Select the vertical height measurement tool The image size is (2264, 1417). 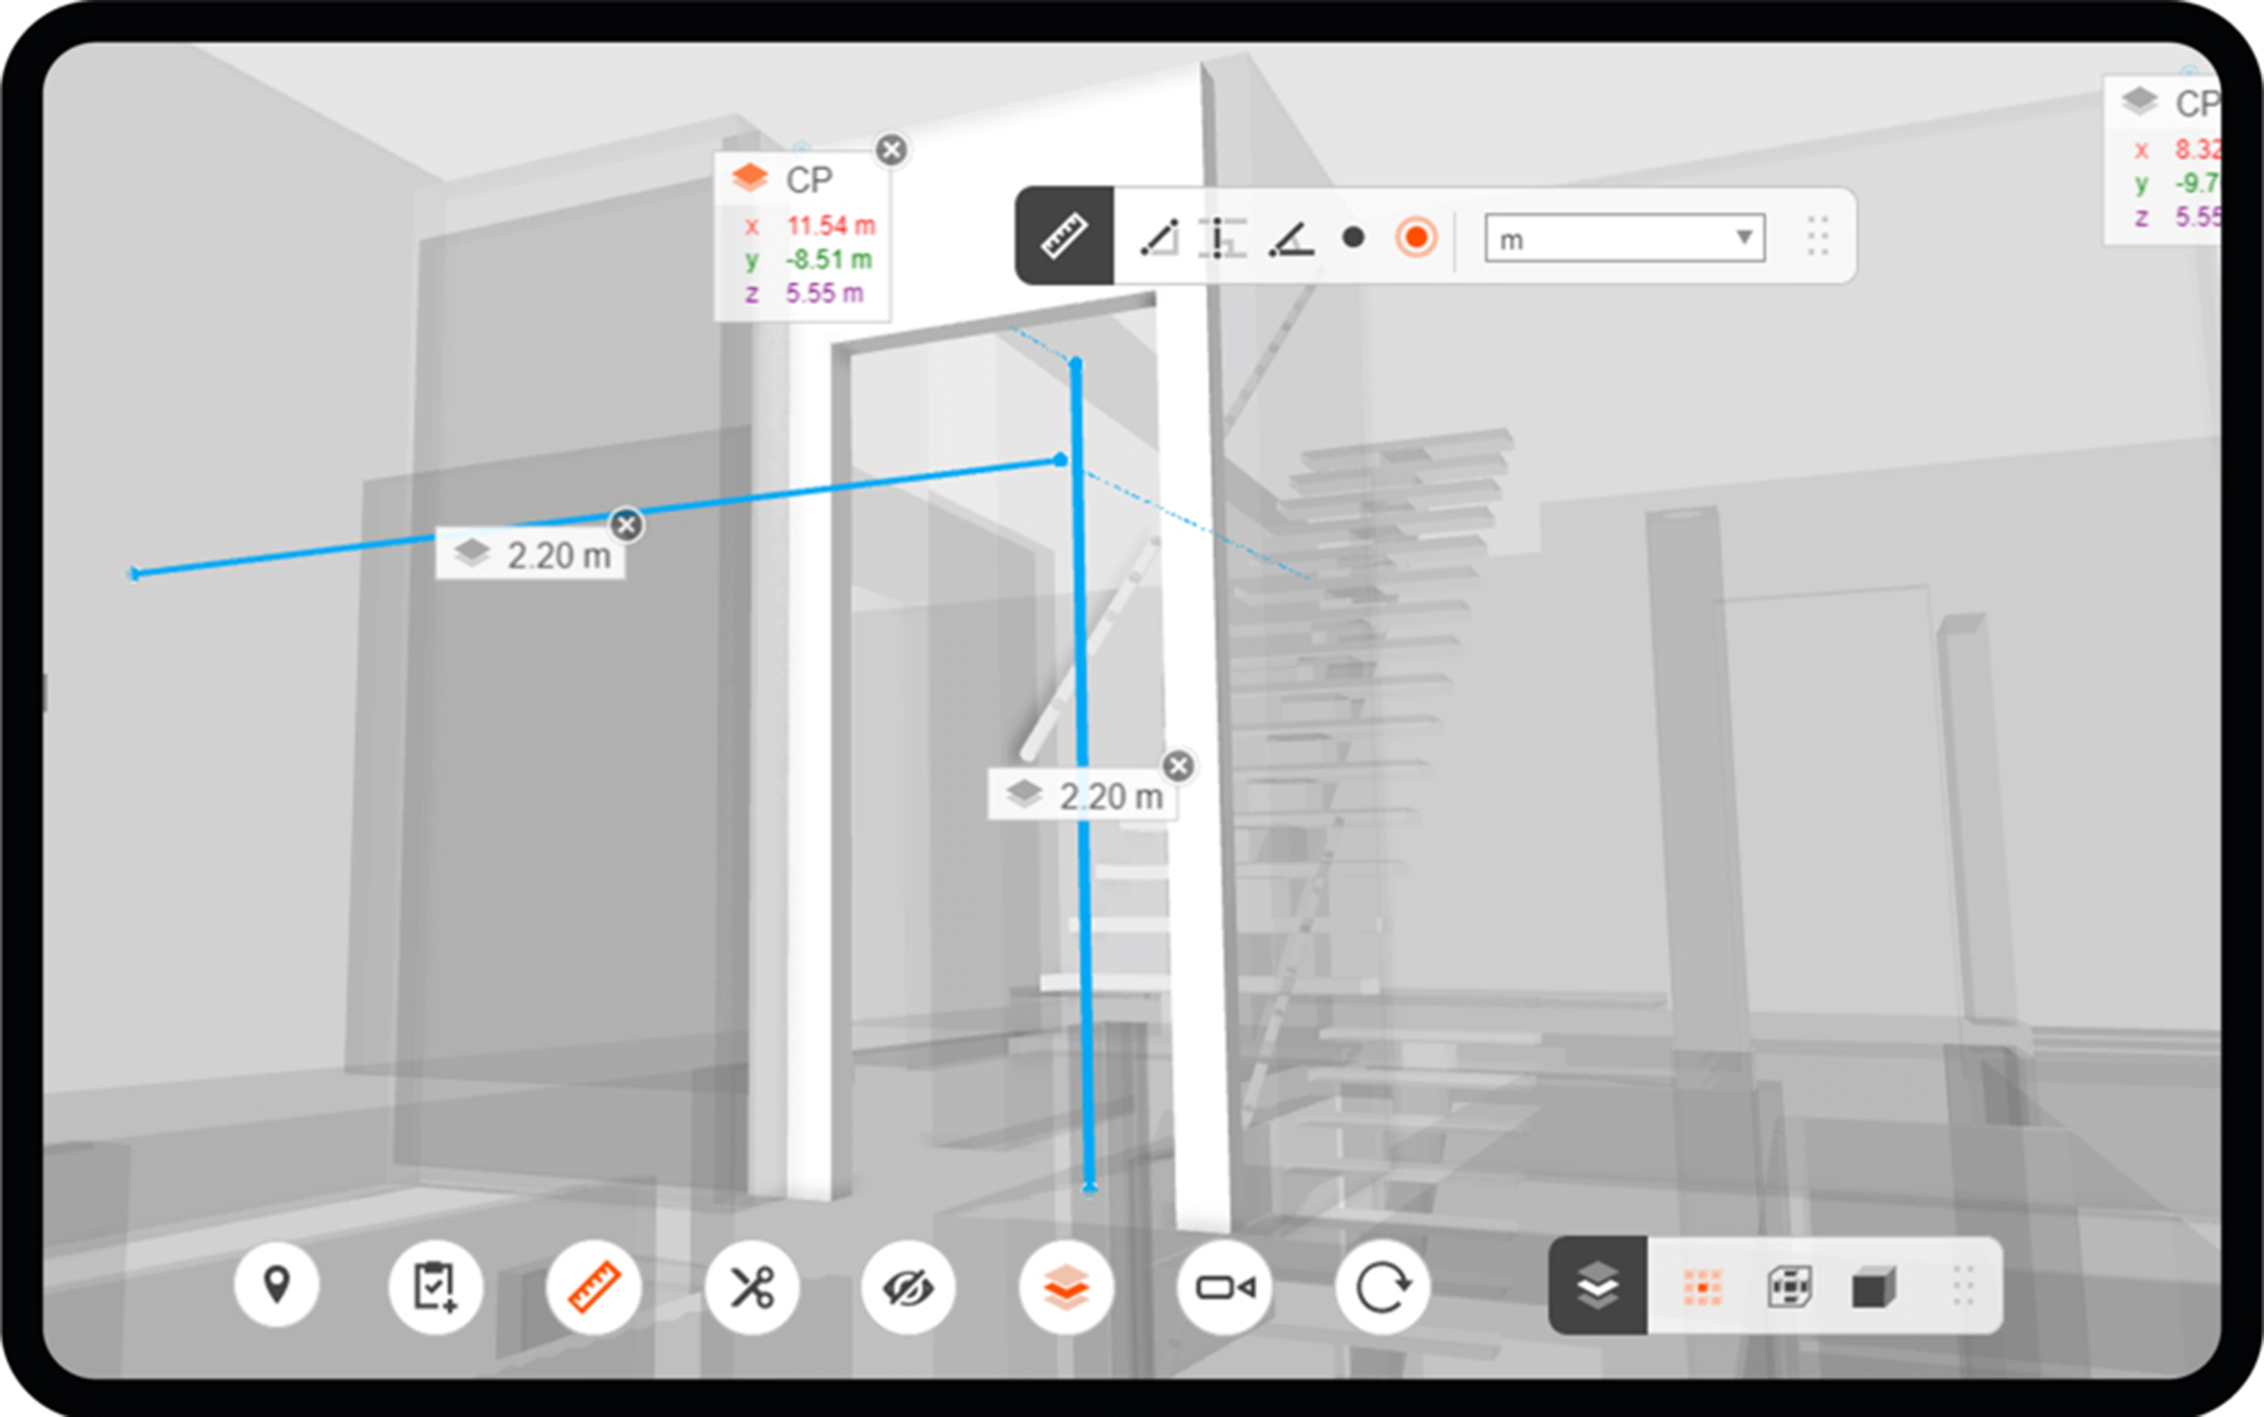point(1221,238)
